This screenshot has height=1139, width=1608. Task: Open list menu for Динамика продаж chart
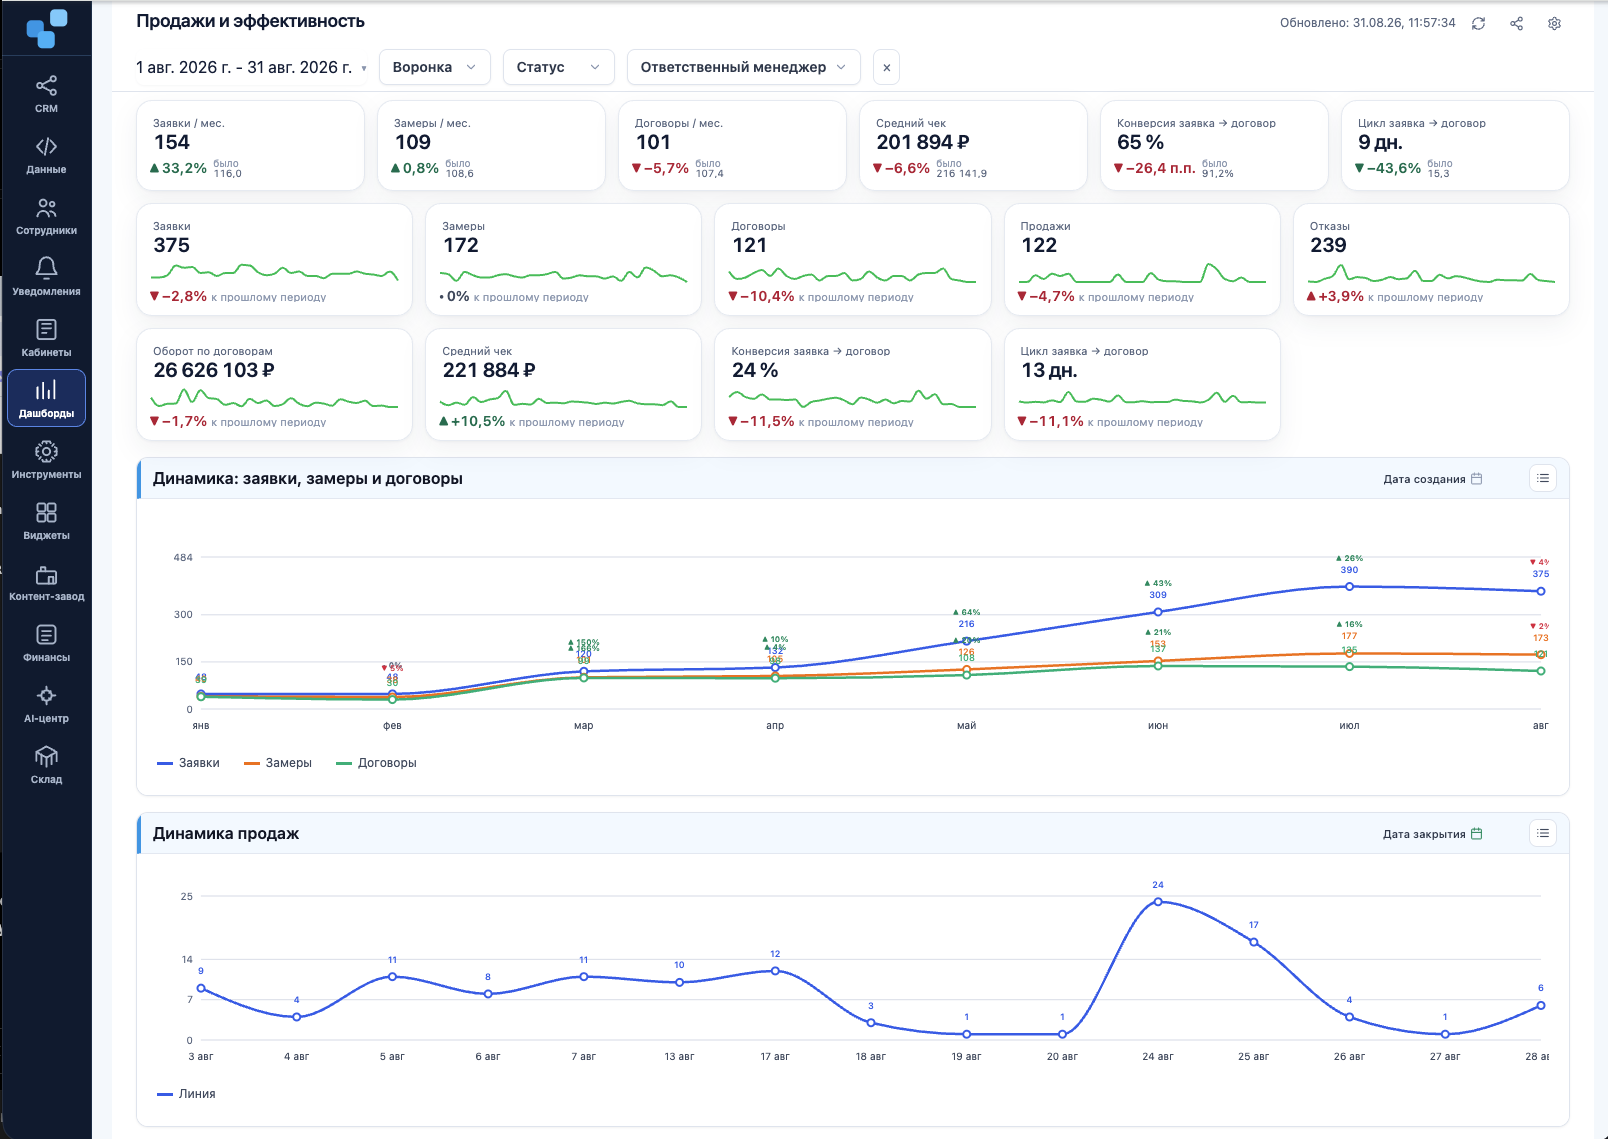1543,834
